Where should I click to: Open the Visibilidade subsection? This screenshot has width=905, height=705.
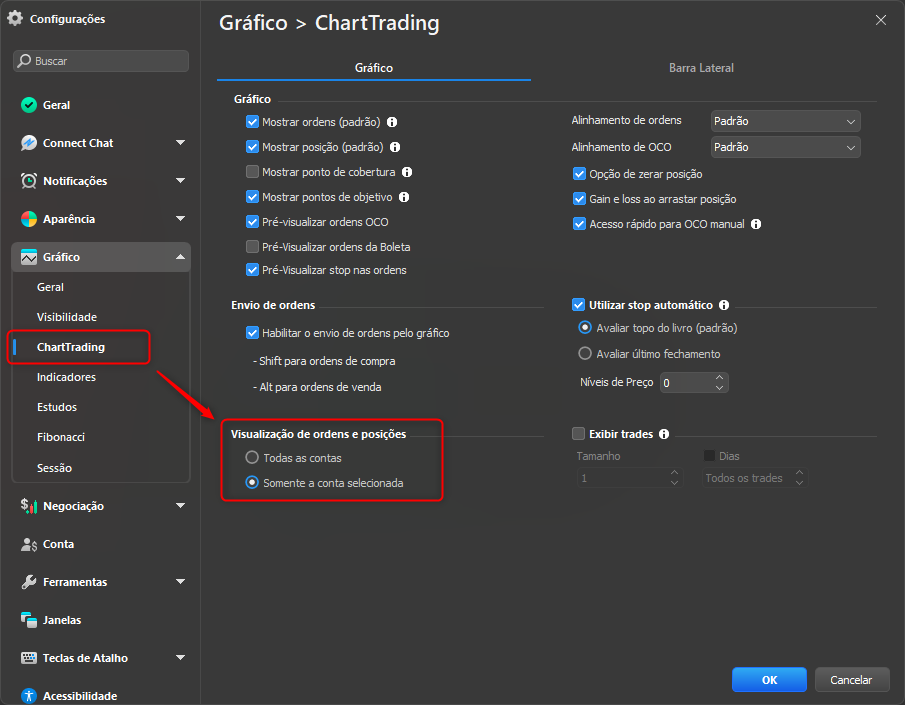tap(67, 317)
